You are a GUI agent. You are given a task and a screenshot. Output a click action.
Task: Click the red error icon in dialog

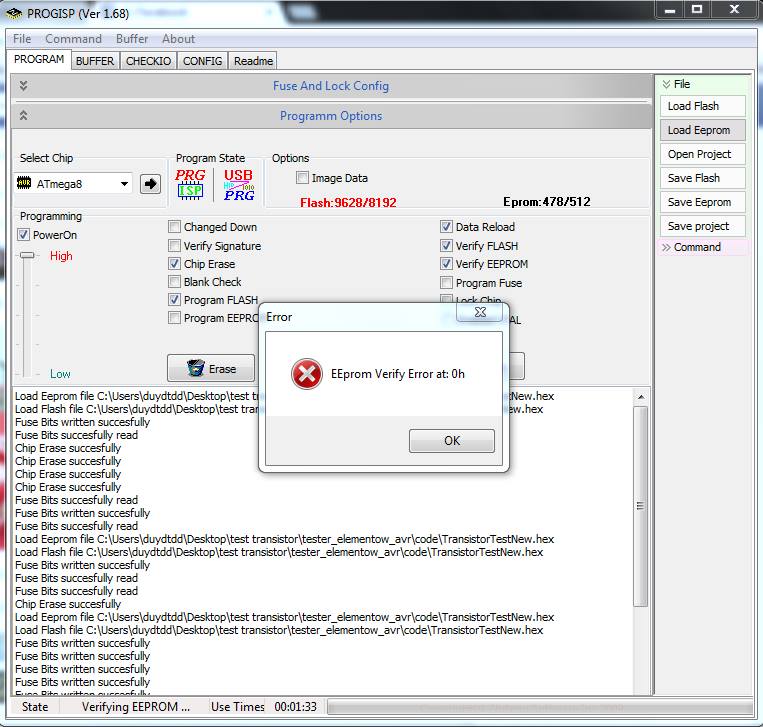[307, 374]
